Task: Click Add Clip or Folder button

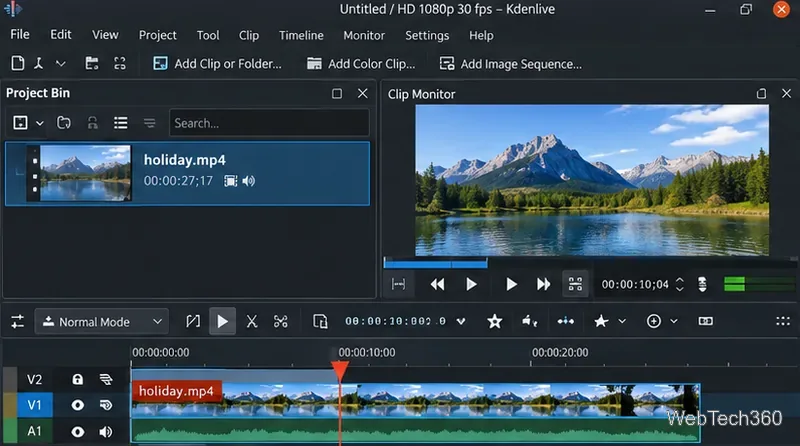Action: 217,64
